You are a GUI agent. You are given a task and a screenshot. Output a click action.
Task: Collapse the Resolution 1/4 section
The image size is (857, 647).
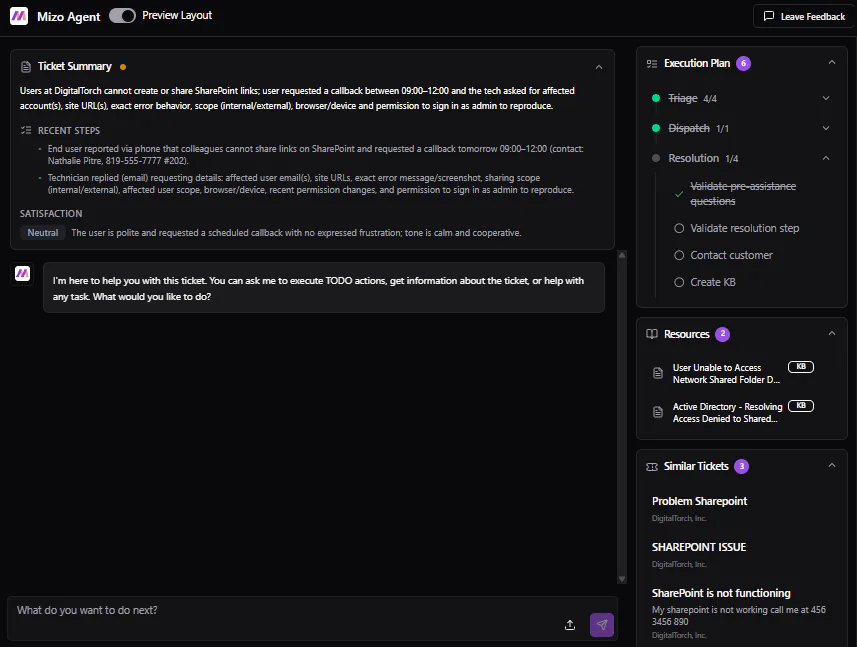[826, 158]
